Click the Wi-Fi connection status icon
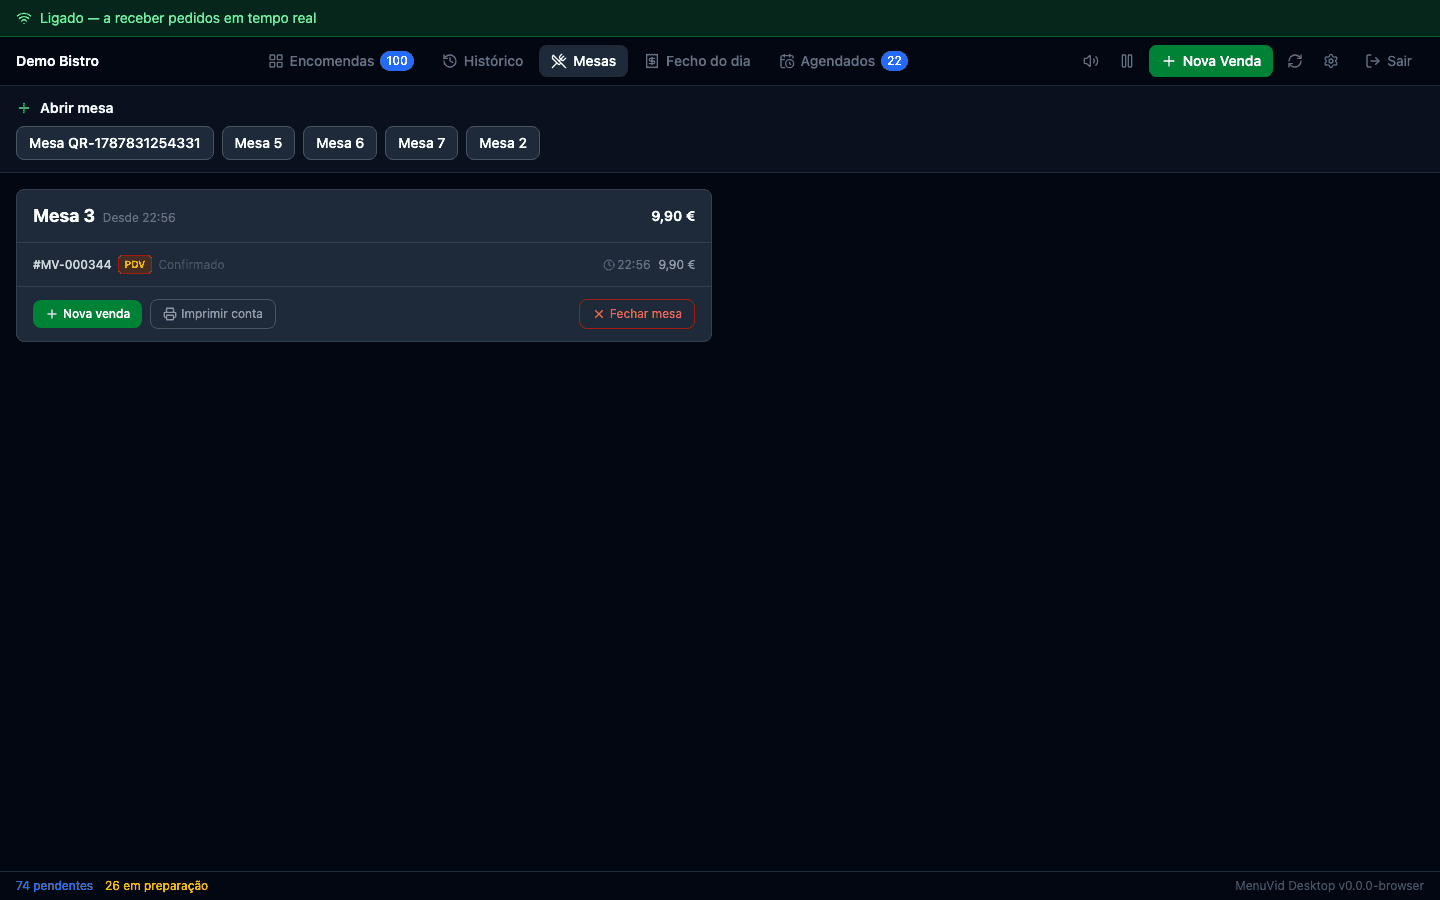Screen dimensions: 1440x900 pyautogui.click(x=24, y=18)
